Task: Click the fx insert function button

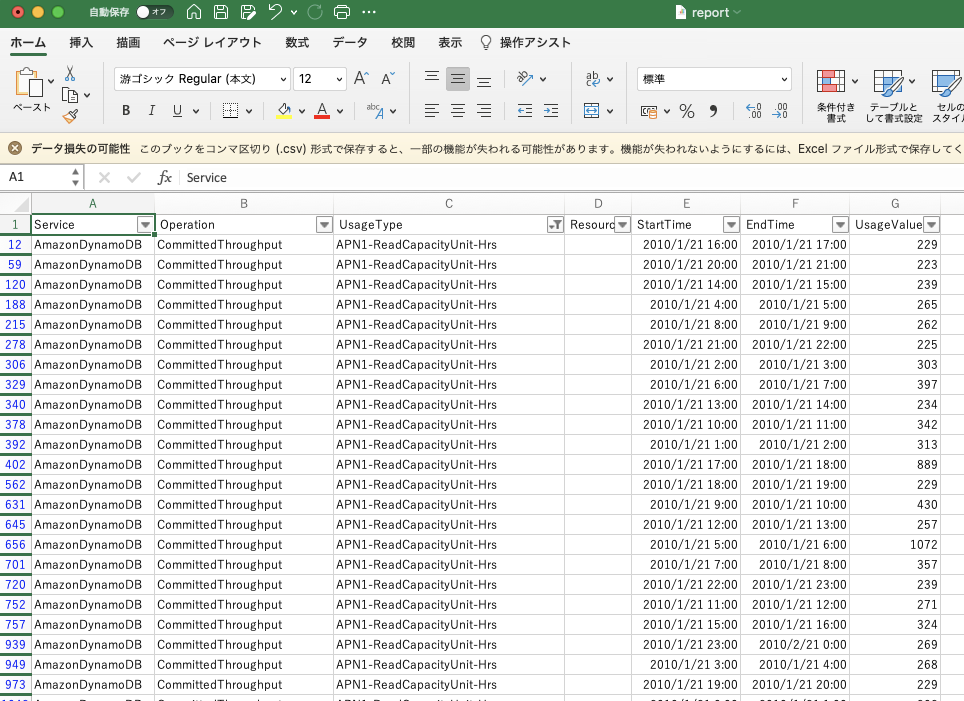Action: (164, 178)
